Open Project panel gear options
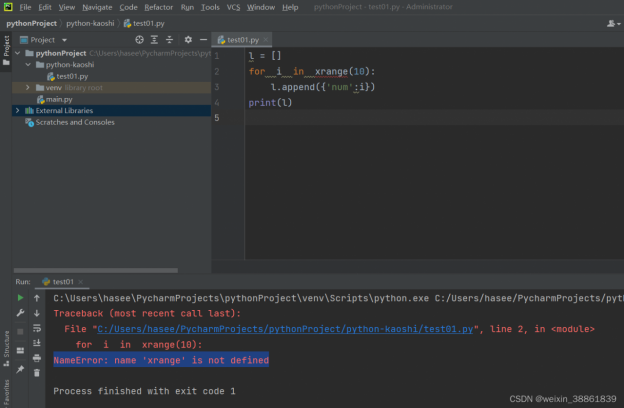Screen dimensions: 624x408 pos(187,40)
